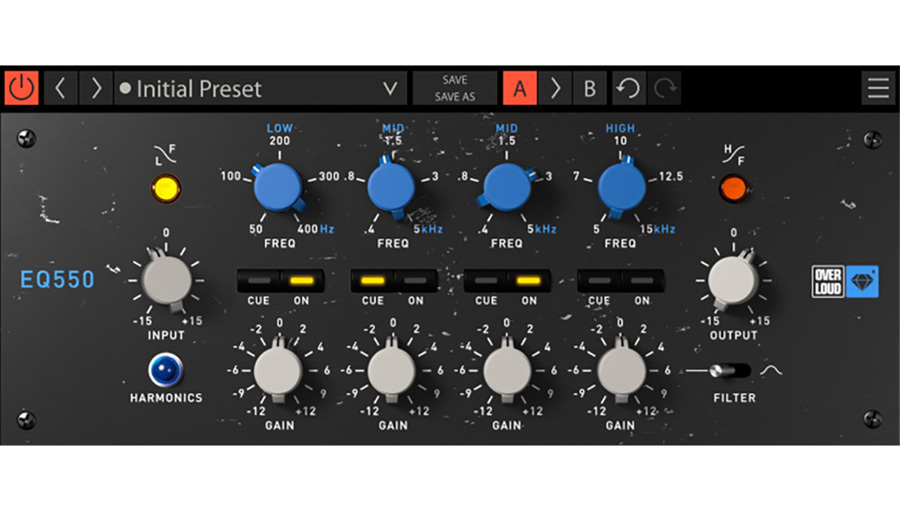This screenshot has width=900, height=511.
Task: Click the second MID band GAIN knob
Action: click(x=506, y=371)
